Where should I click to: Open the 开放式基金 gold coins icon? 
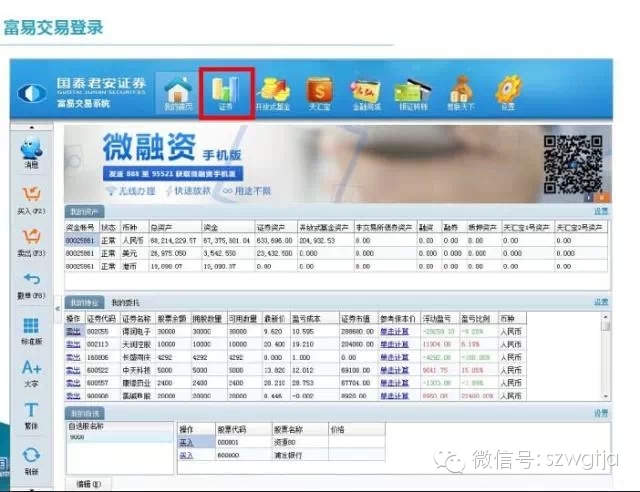[x=273, y=94]
